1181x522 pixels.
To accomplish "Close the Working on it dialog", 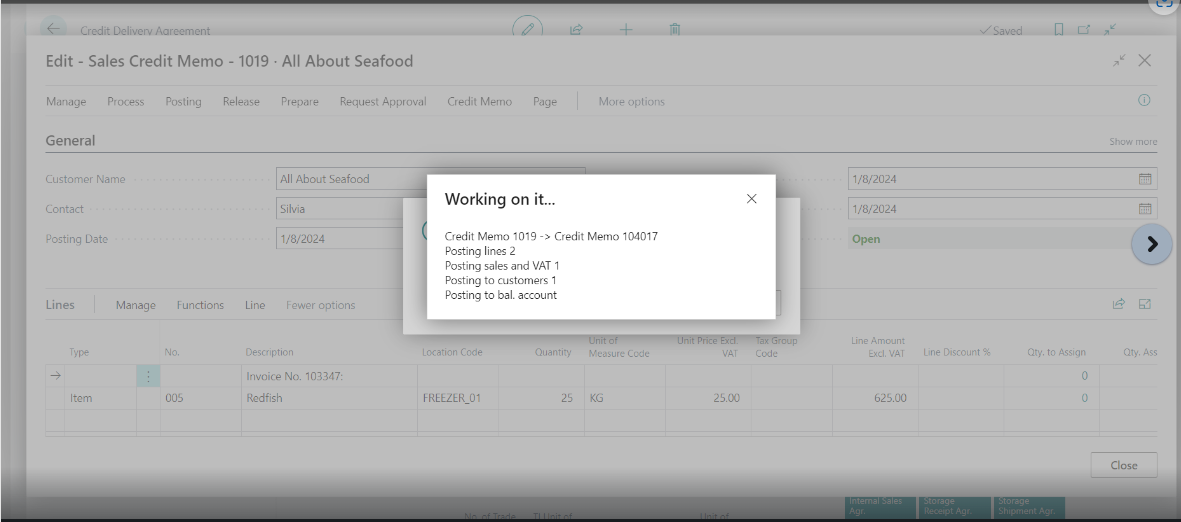I will (751, 199).
